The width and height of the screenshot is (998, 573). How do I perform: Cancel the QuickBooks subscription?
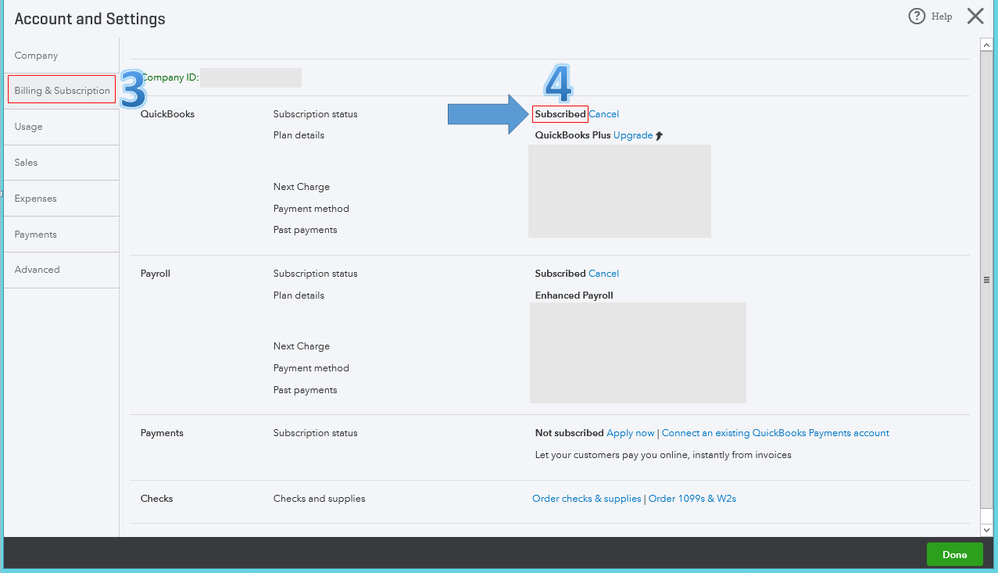603,114
